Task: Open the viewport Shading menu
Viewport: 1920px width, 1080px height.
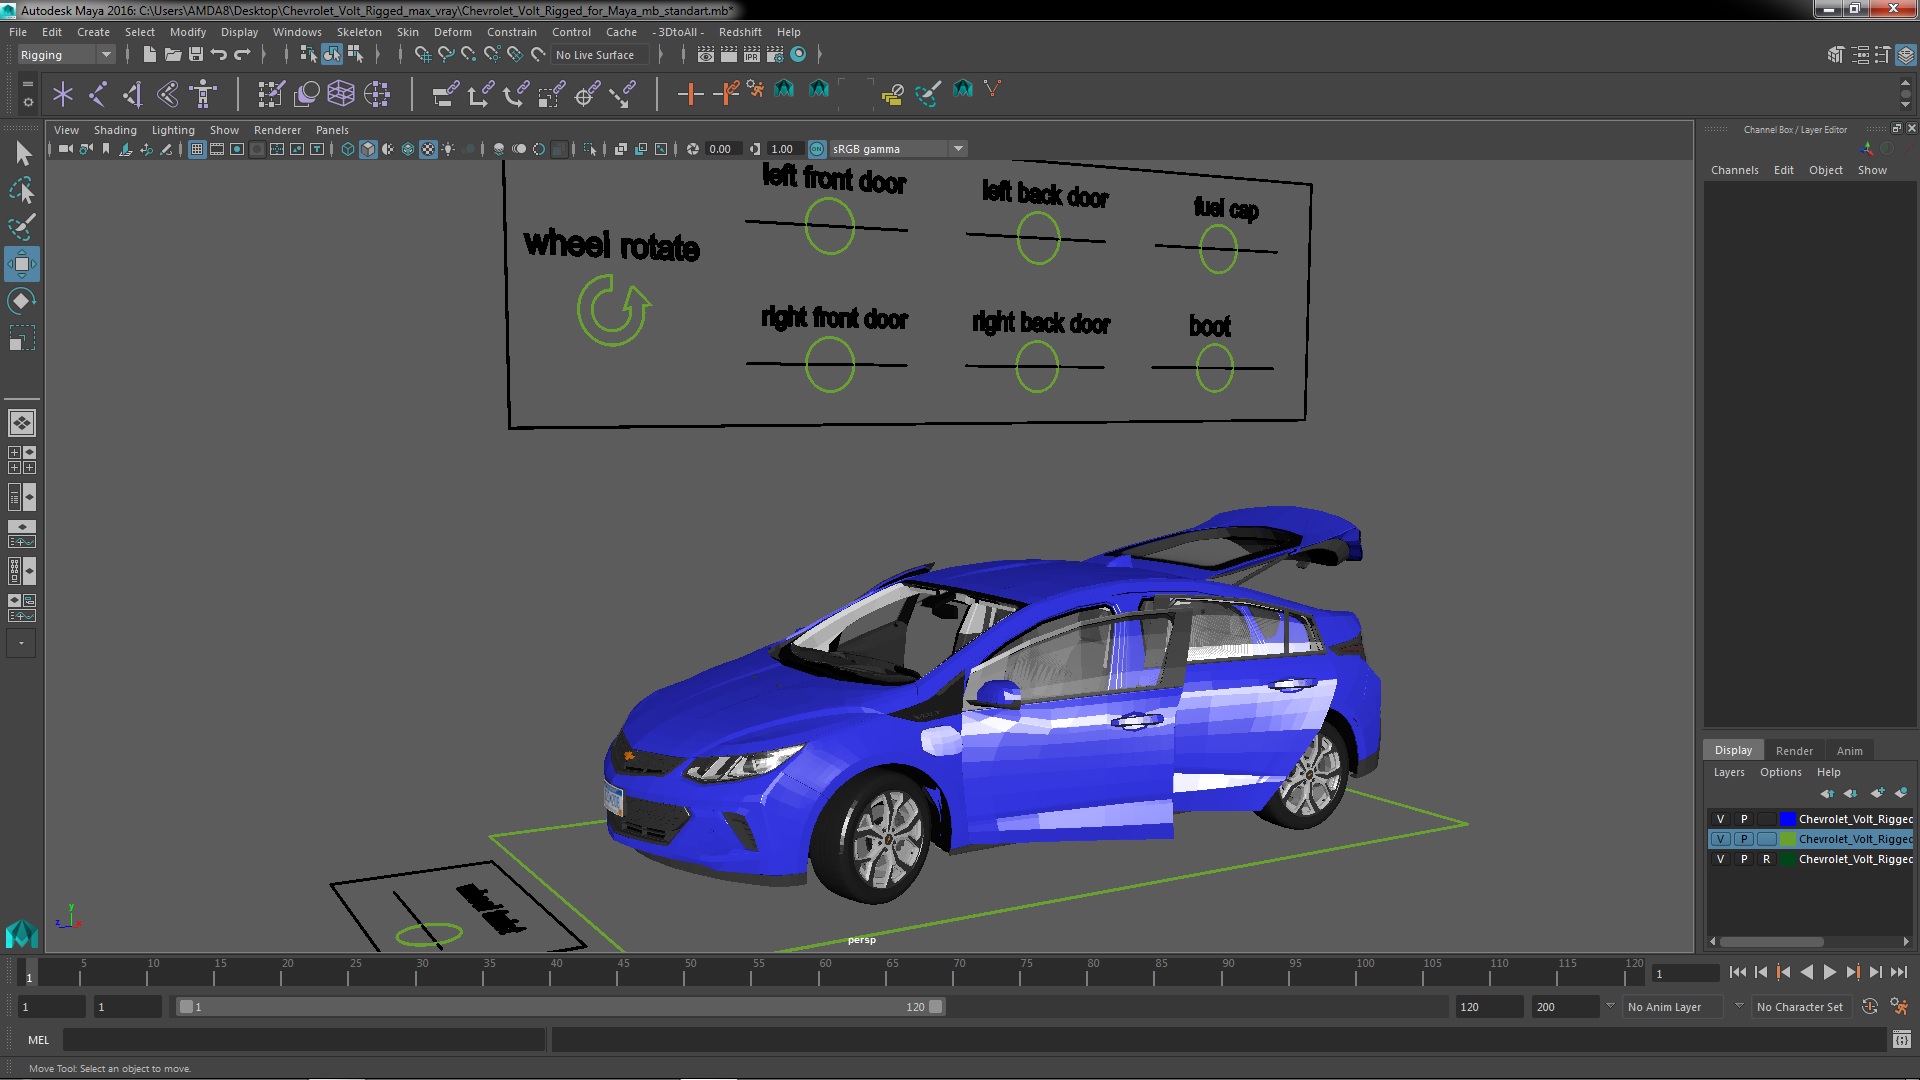Action: (115, 130)
